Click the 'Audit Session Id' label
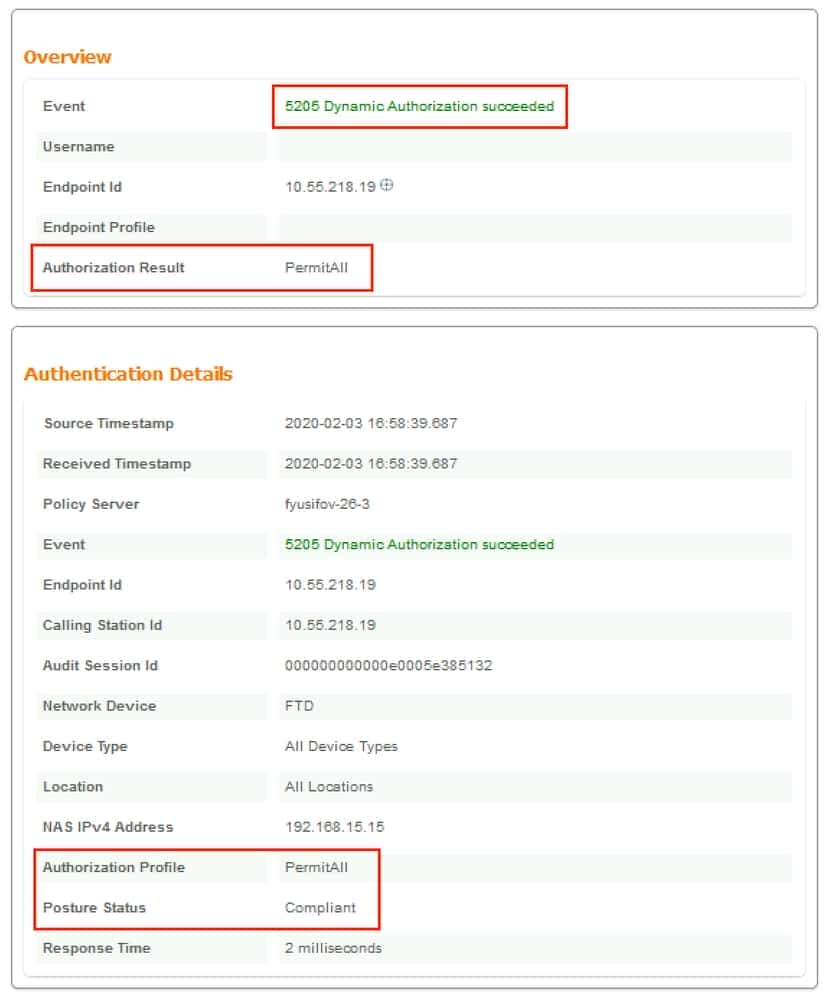 (100, 666)
